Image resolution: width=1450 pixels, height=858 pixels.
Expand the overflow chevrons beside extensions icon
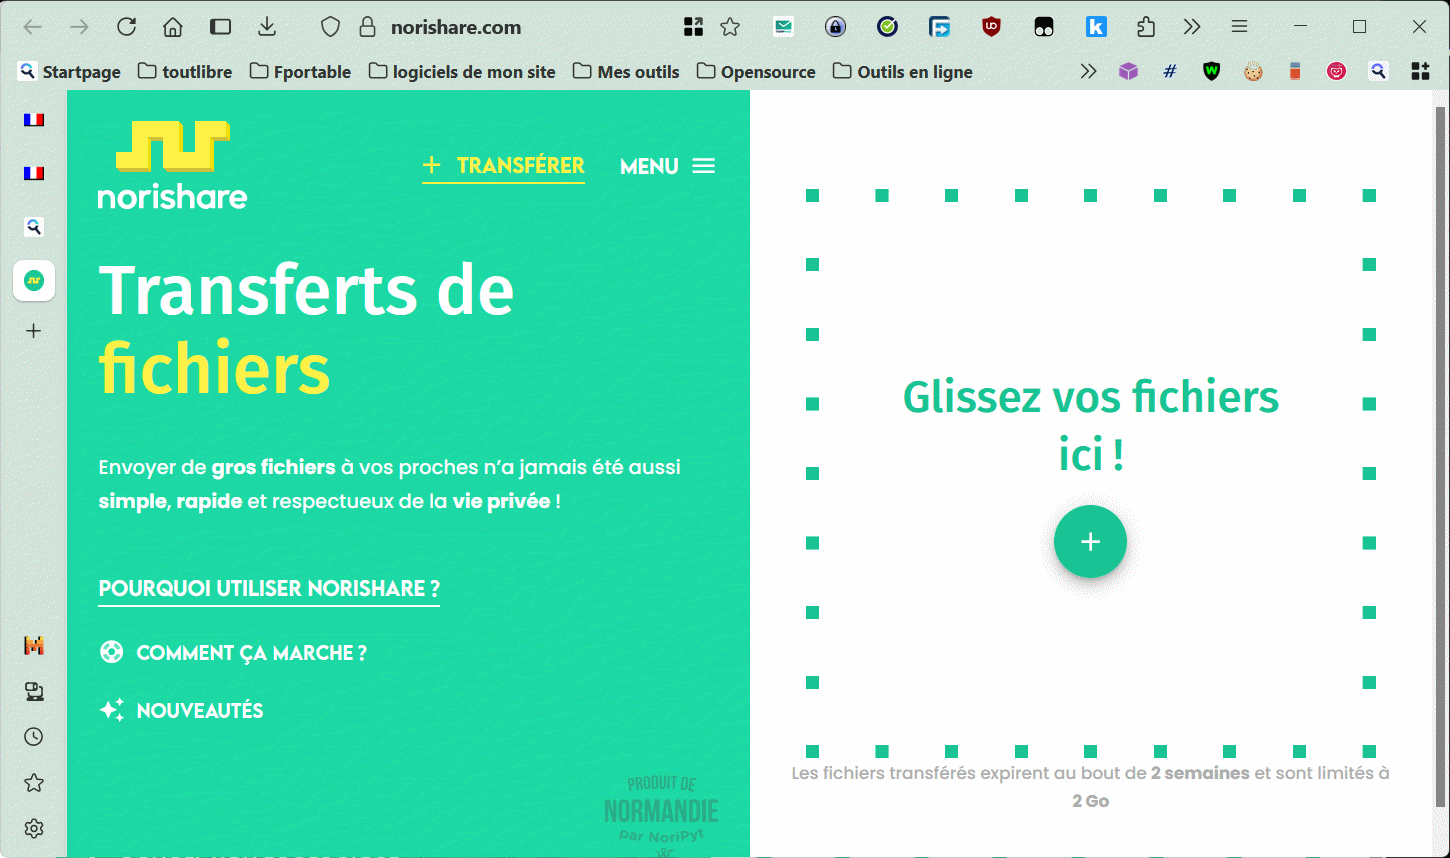[1191, 27]
